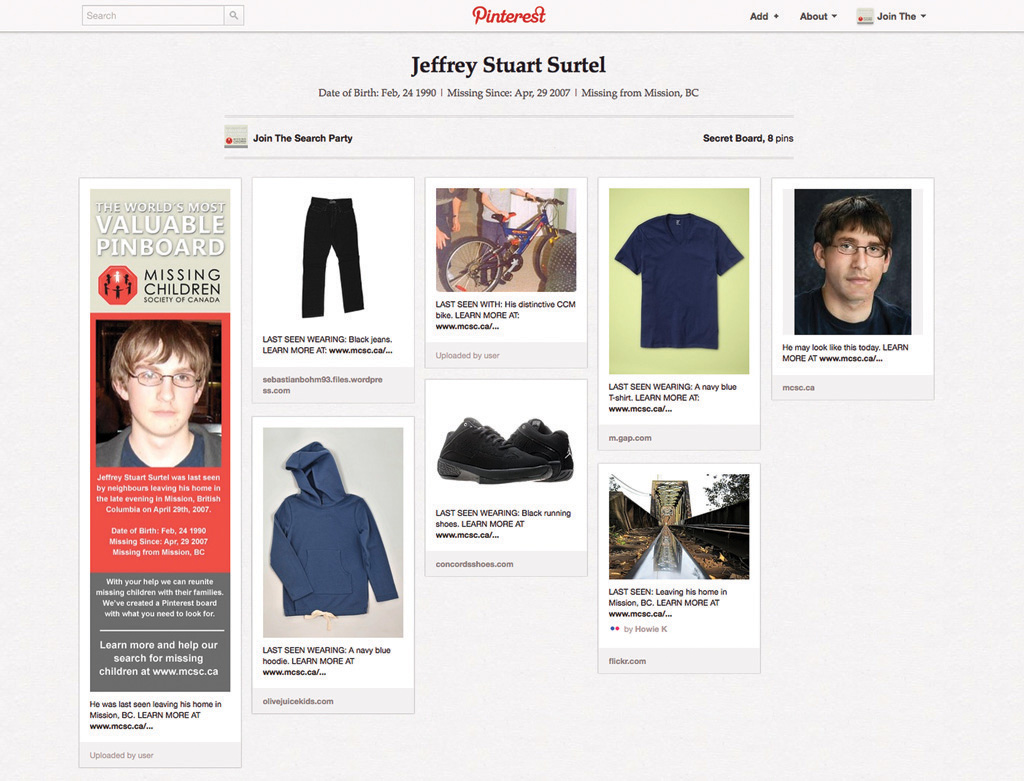Click the Flickr dots icon by Howie K
The width and height of the screenshot is (1024, 781).
click(x=614, y=629)
